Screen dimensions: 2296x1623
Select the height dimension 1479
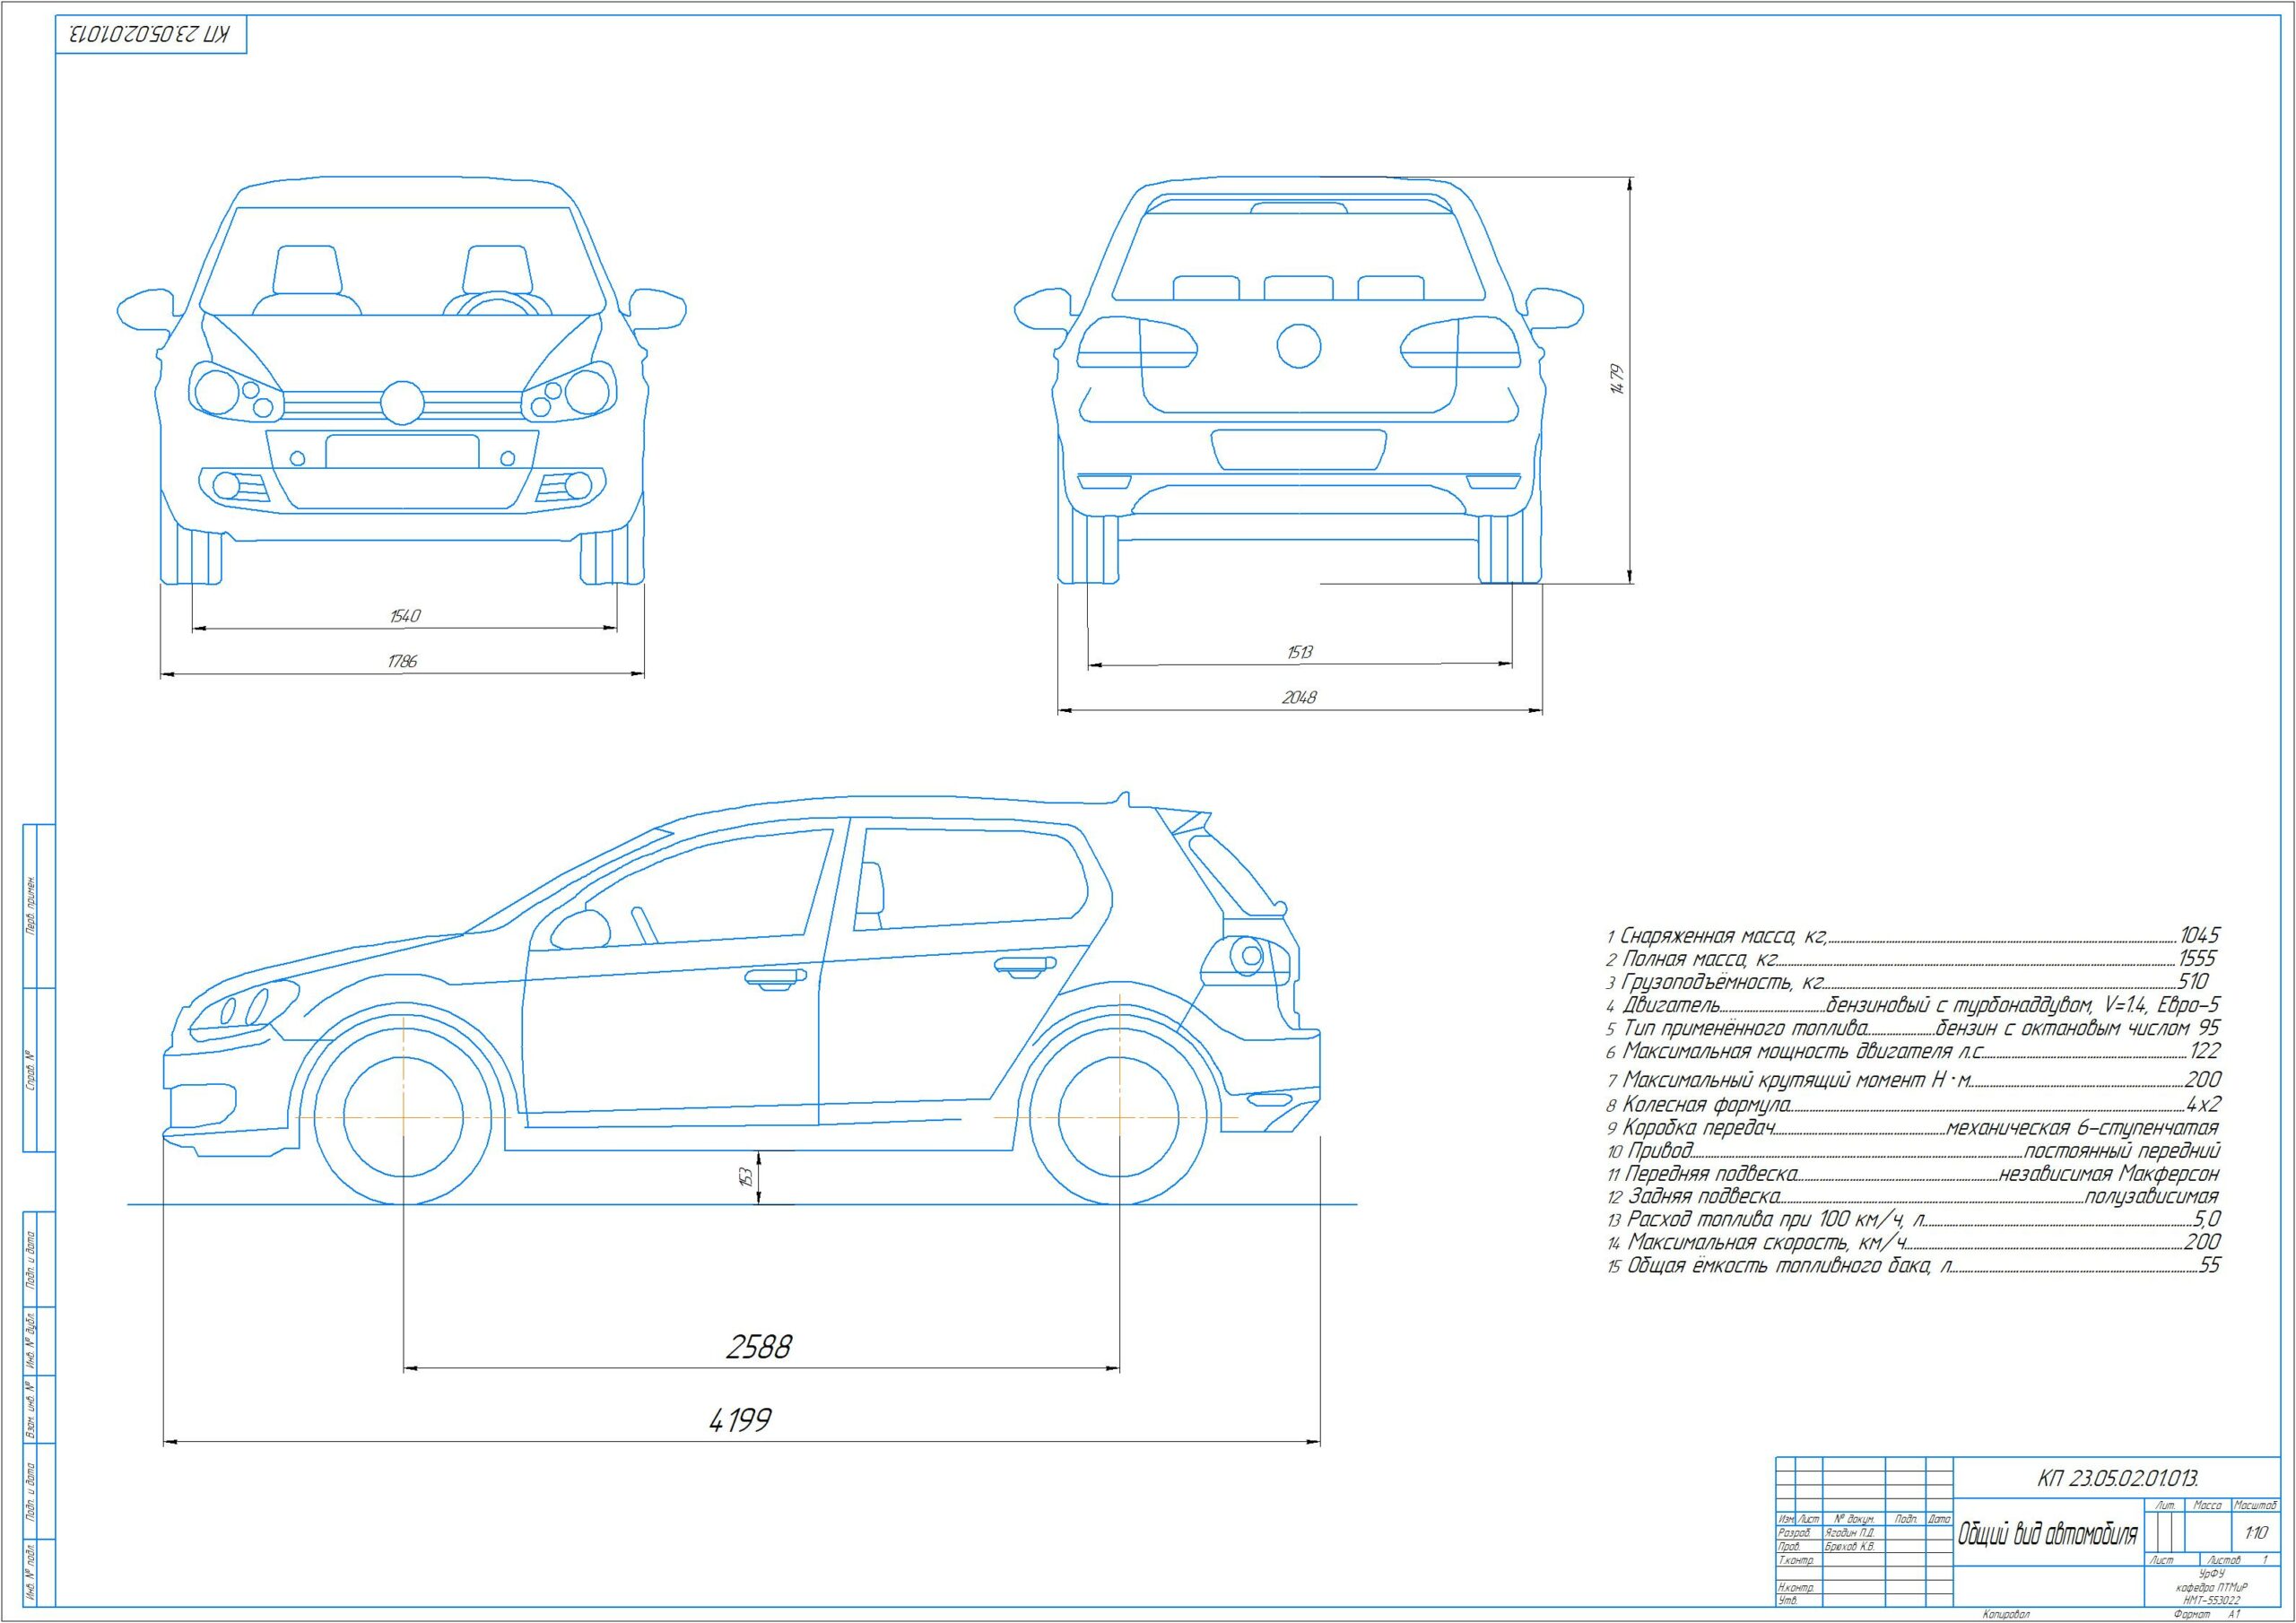tap(1617, 379)
